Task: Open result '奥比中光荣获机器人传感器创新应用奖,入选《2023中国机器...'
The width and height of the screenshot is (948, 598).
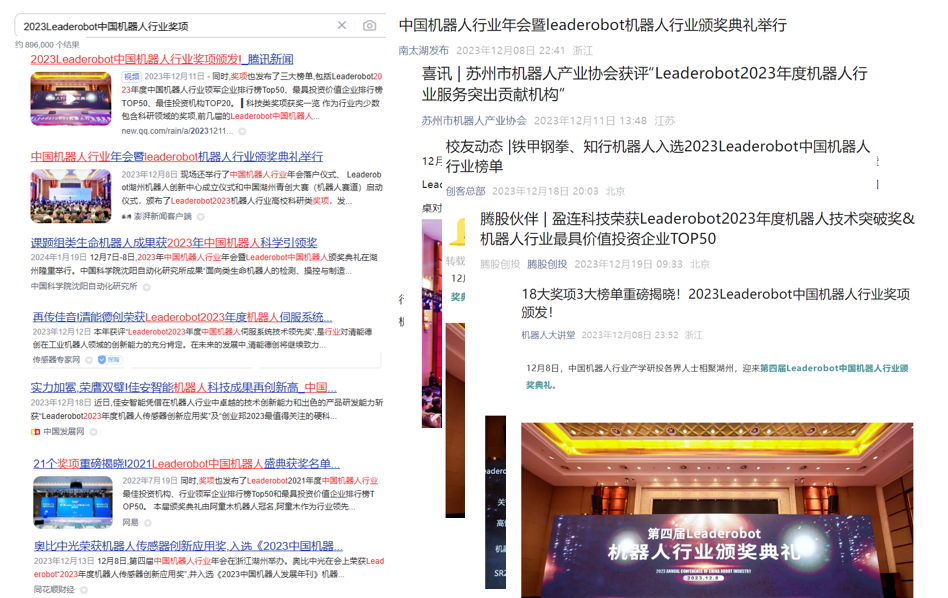Action: point(188,546)
